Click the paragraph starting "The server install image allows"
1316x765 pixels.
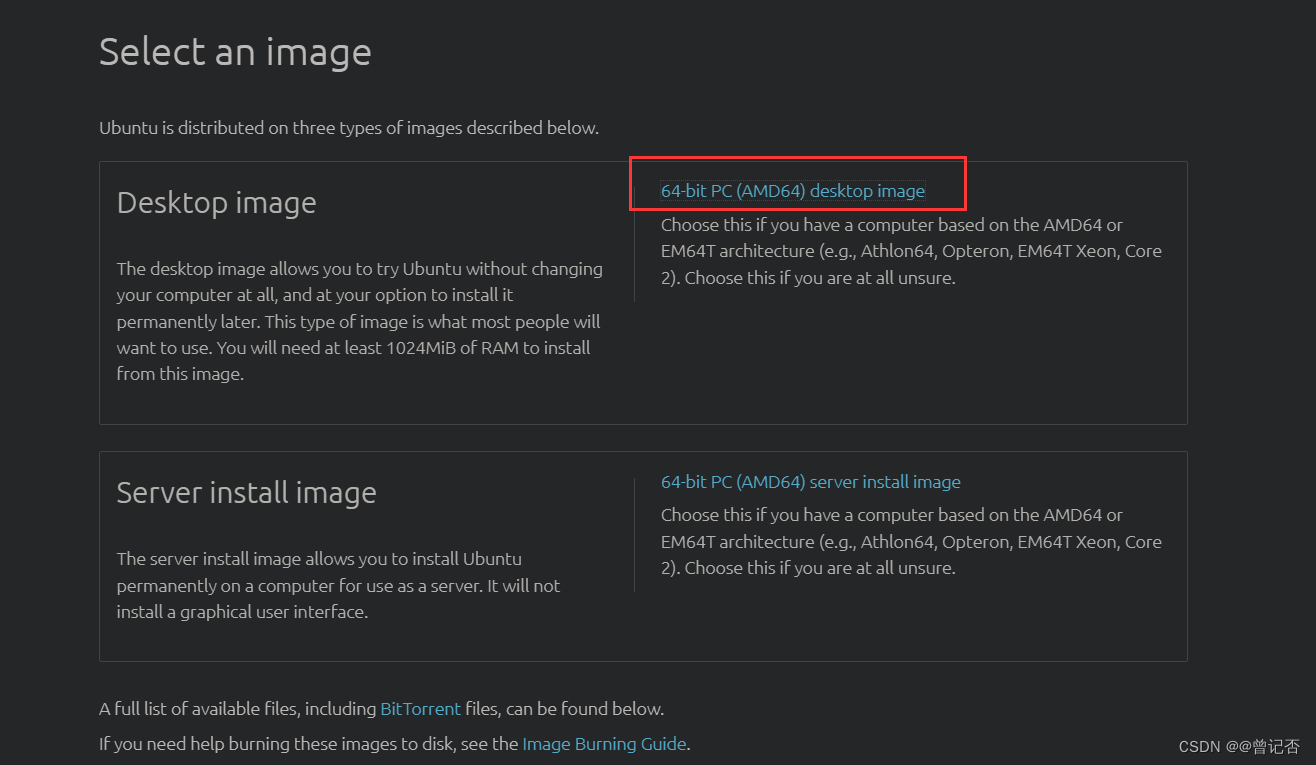click(x=338, y=585)
